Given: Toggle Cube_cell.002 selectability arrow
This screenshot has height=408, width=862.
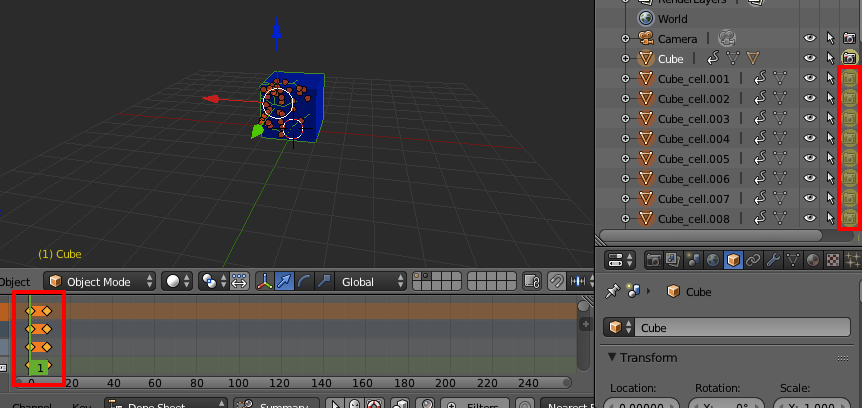Looking at the screenshot, I should (x=831, y=98).
